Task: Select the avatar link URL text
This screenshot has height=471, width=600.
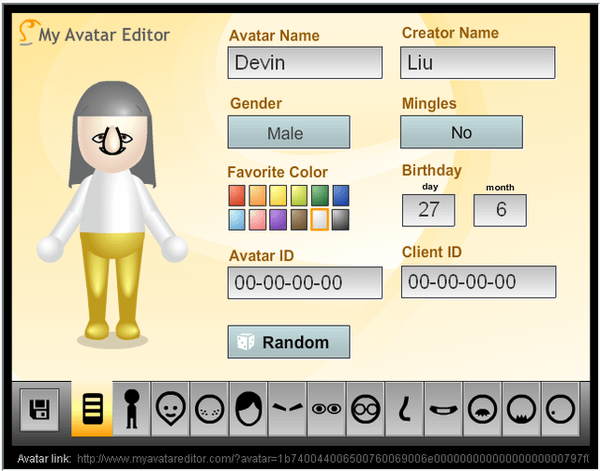Action: (333, 458)
